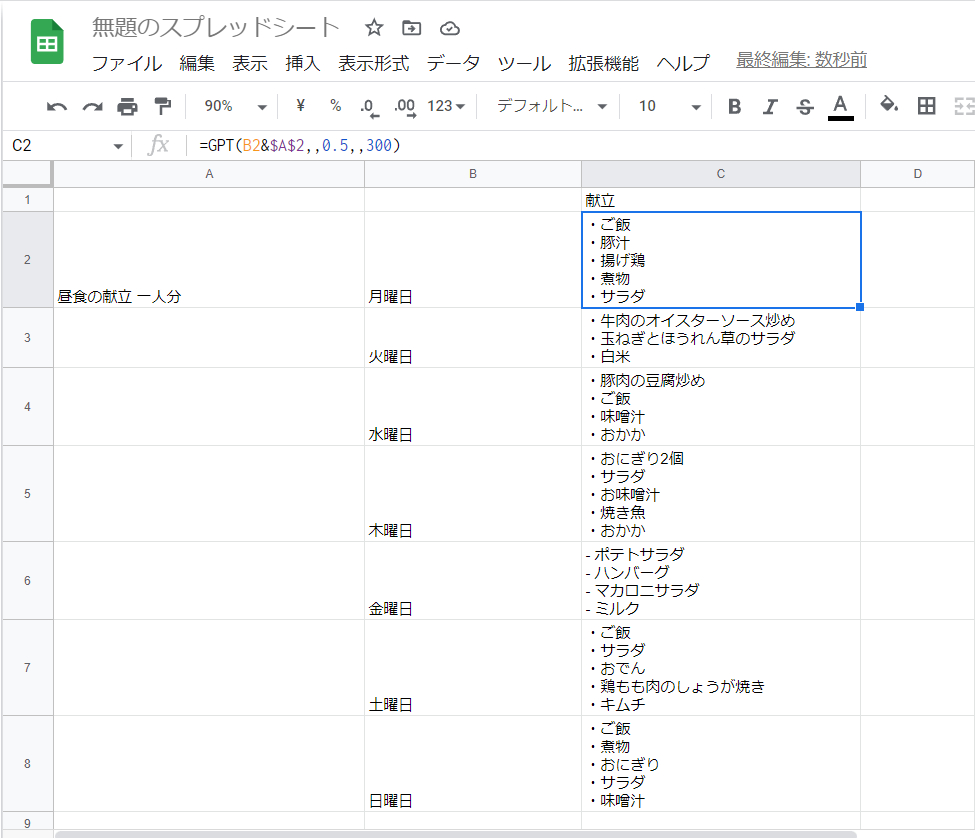Open the Google Sheets home icon
975x838 pixels.
47,42
